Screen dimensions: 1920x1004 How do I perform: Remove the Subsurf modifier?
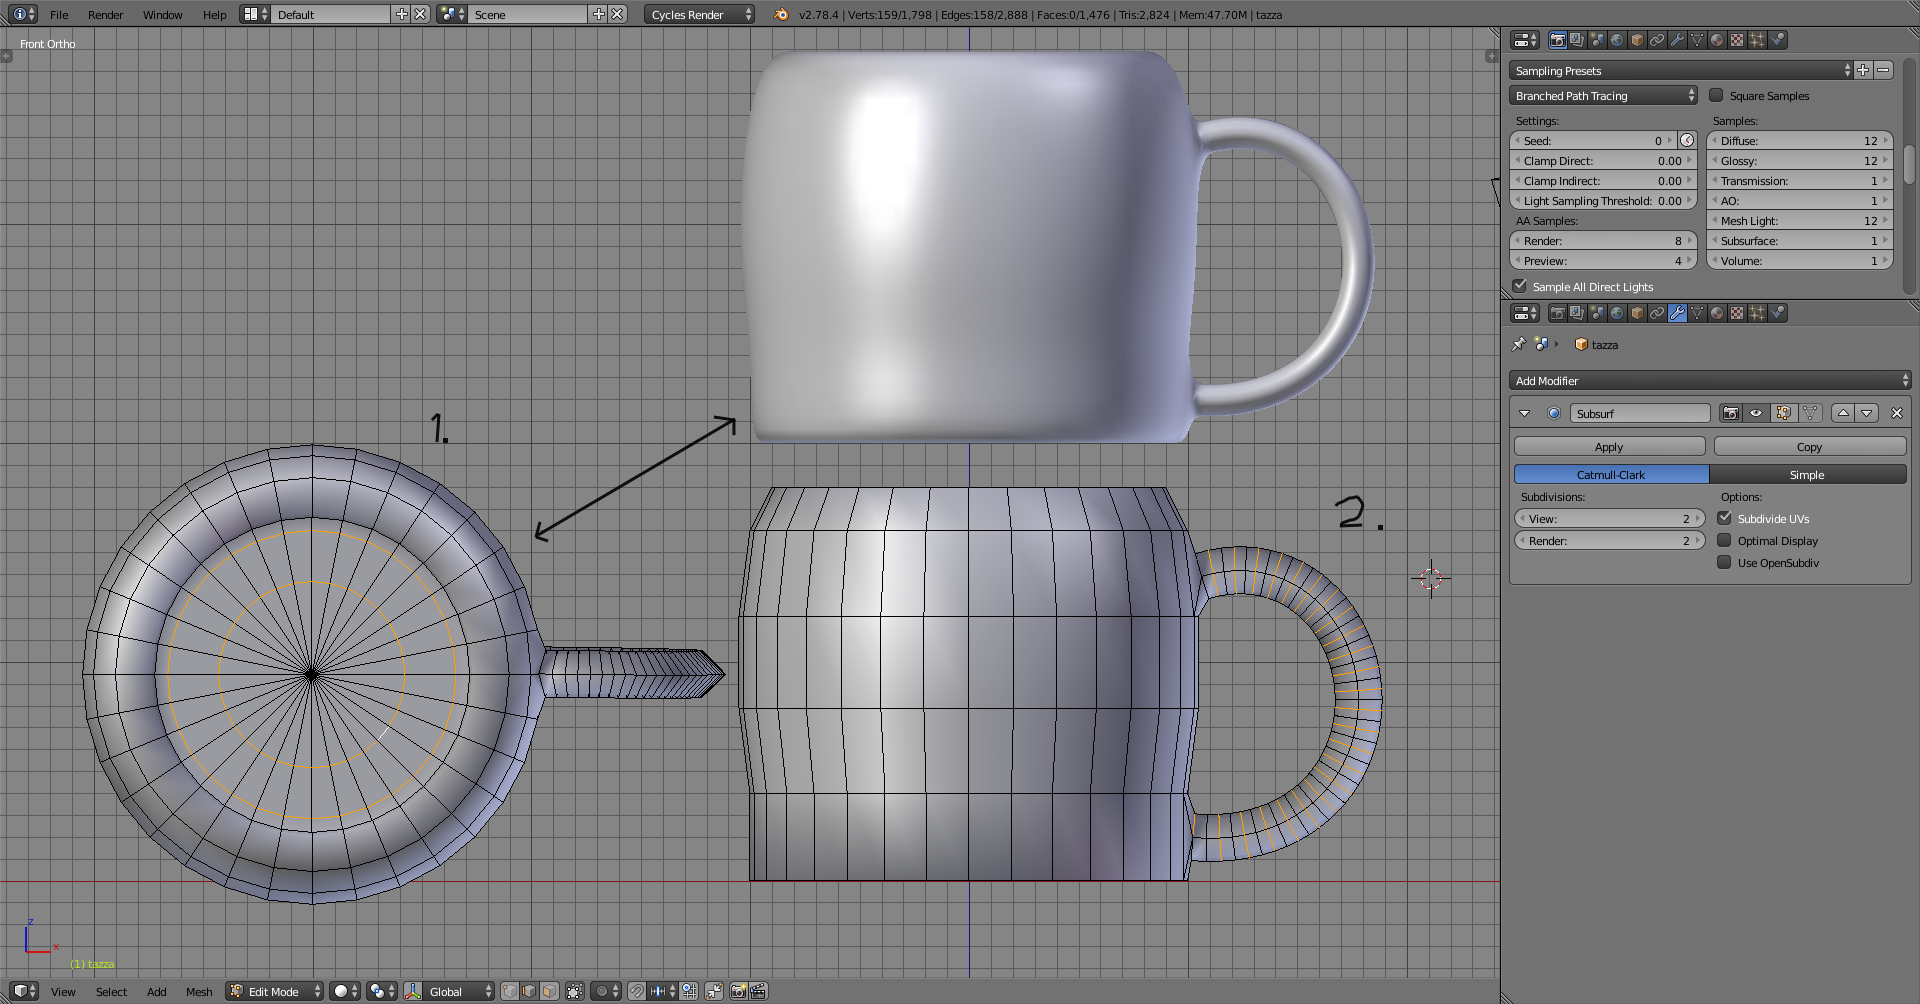click(x=1896, y=413)
